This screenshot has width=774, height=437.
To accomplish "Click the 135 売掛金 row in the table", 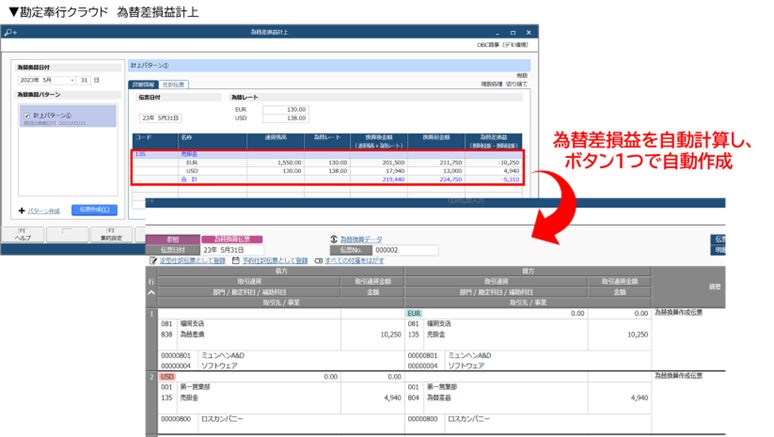I will pyautogui.click(x=327, y=154).
